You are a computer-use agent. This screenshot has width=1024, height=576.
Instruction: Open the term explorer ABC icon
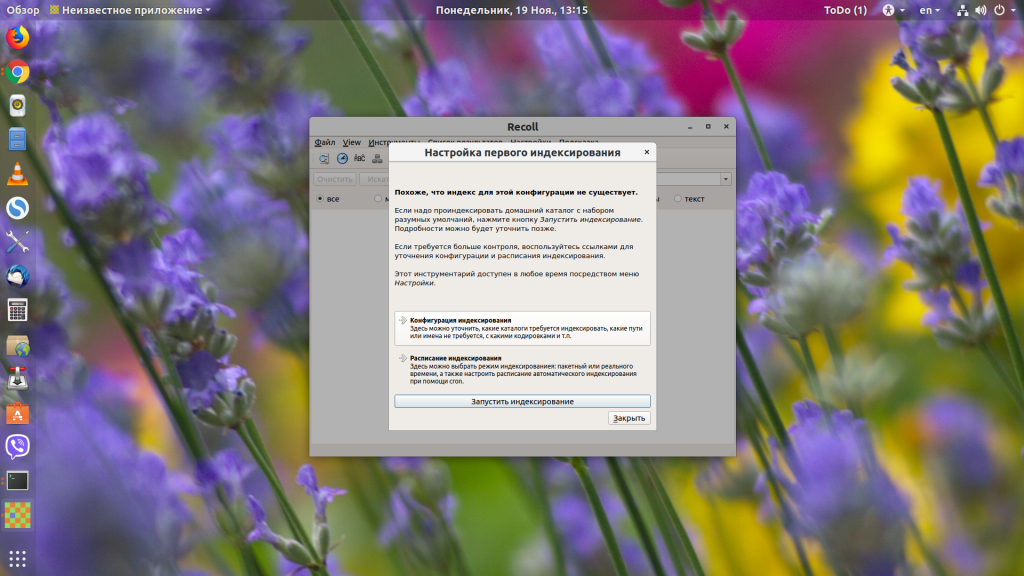359,159
